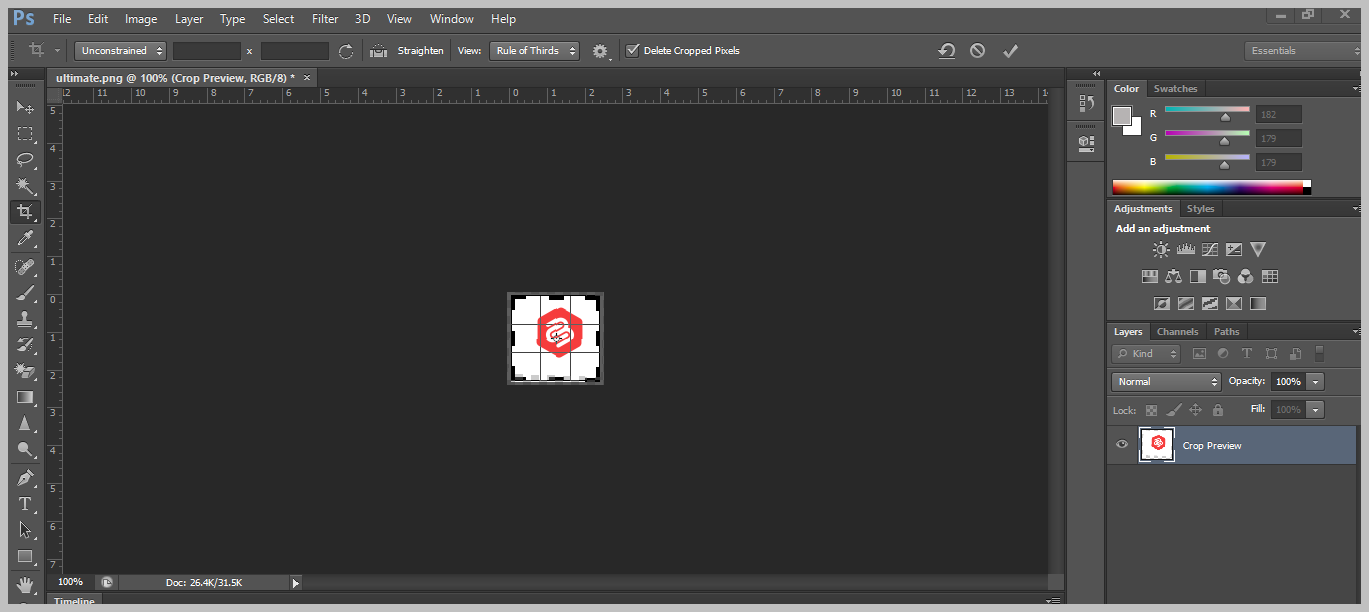This screenshot has height=612, width=1369.
Task: Open the status bar Doc info arrow
Action: tap(295, 582)
